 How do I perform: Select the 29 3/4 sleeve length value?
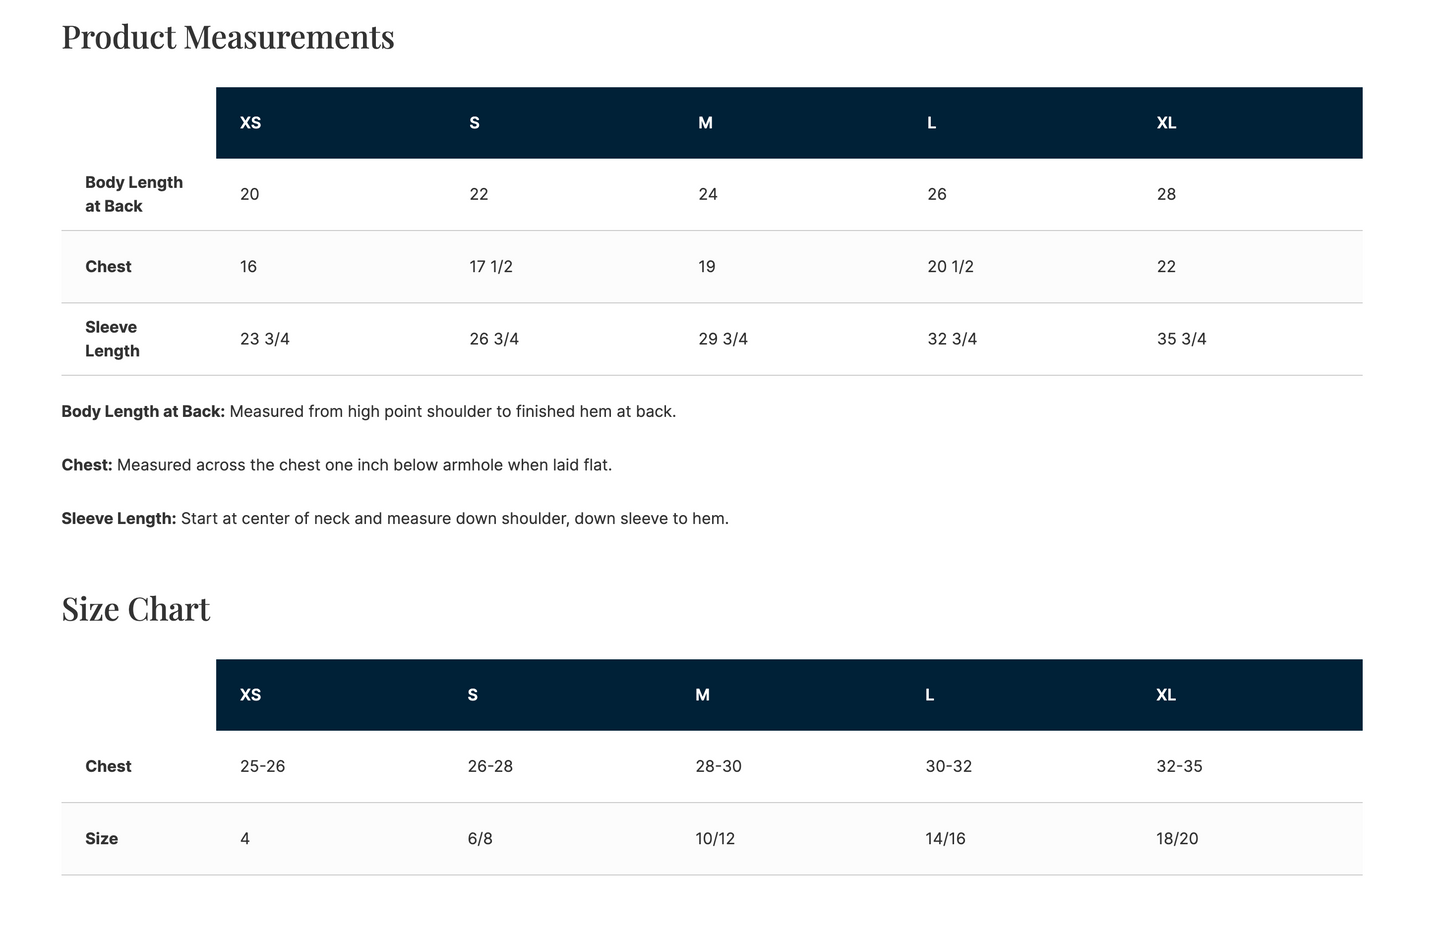click(x=723, y=339)
